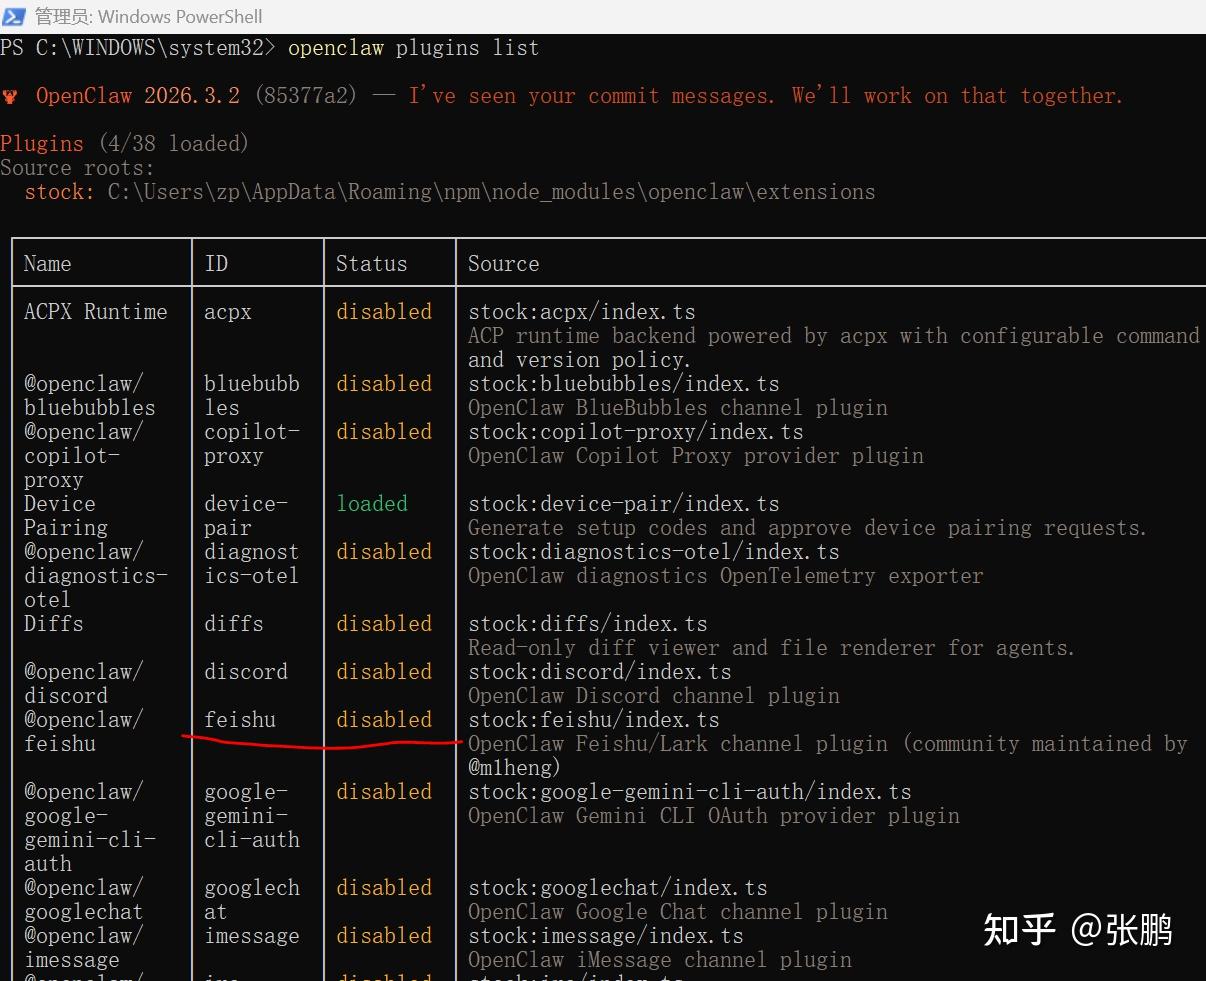The height and width of the screenshot is (981, 1206).
Task: Click the '@openclaw/feishu' name cell
Action: [x=83, y=732]
